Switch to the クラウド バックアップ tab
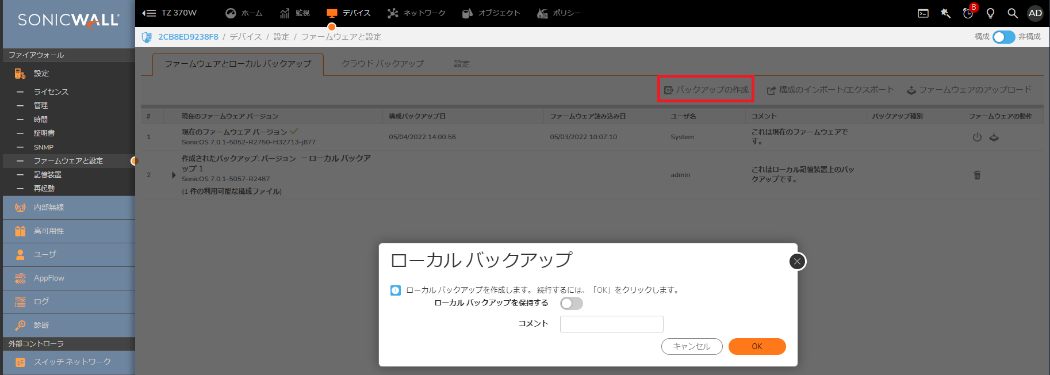Viewport: 1050px width, 375px height. point(382,64)
